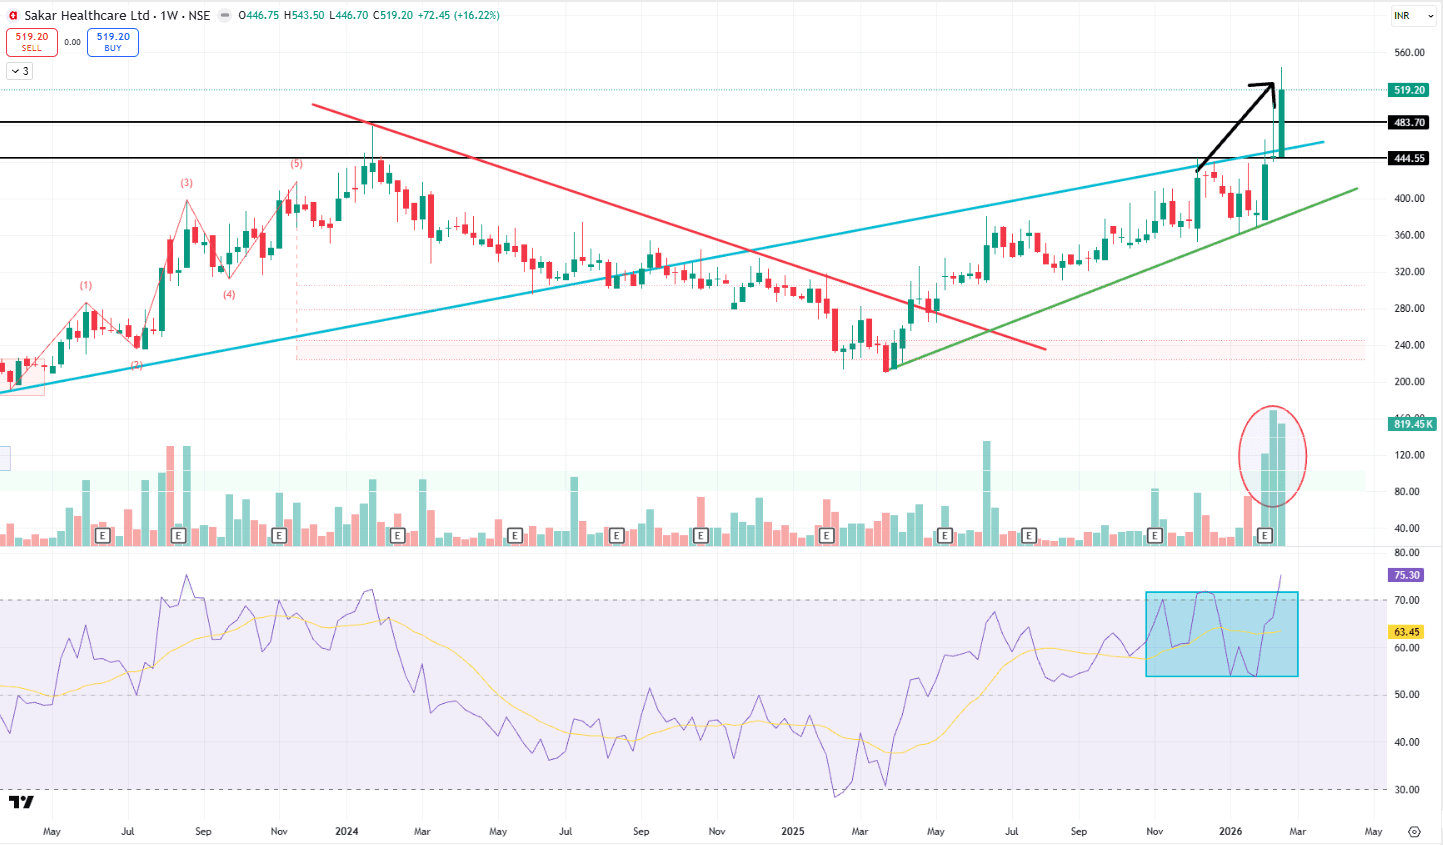Click the 560.00 price axis label
The image size is (1443, 845).
[x=1409, y=53]
